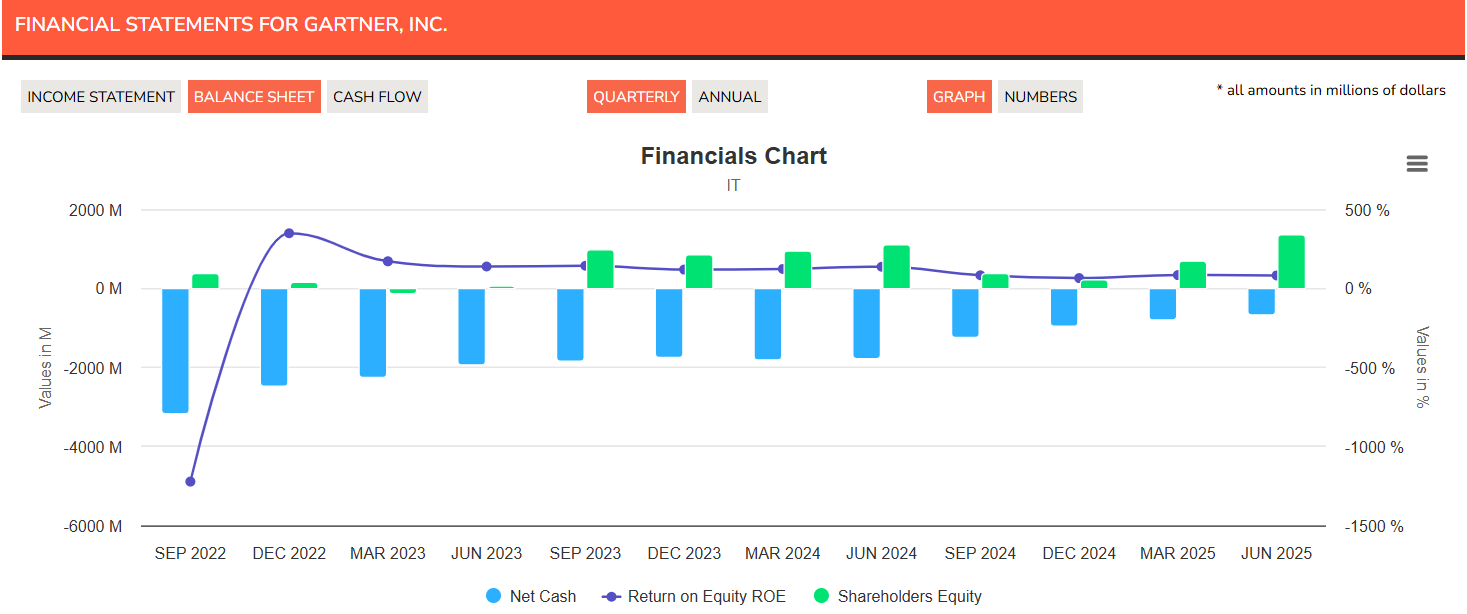Select the Balance Sheet tab
Screen dimensions: 1467x614
tap(254, 97)
